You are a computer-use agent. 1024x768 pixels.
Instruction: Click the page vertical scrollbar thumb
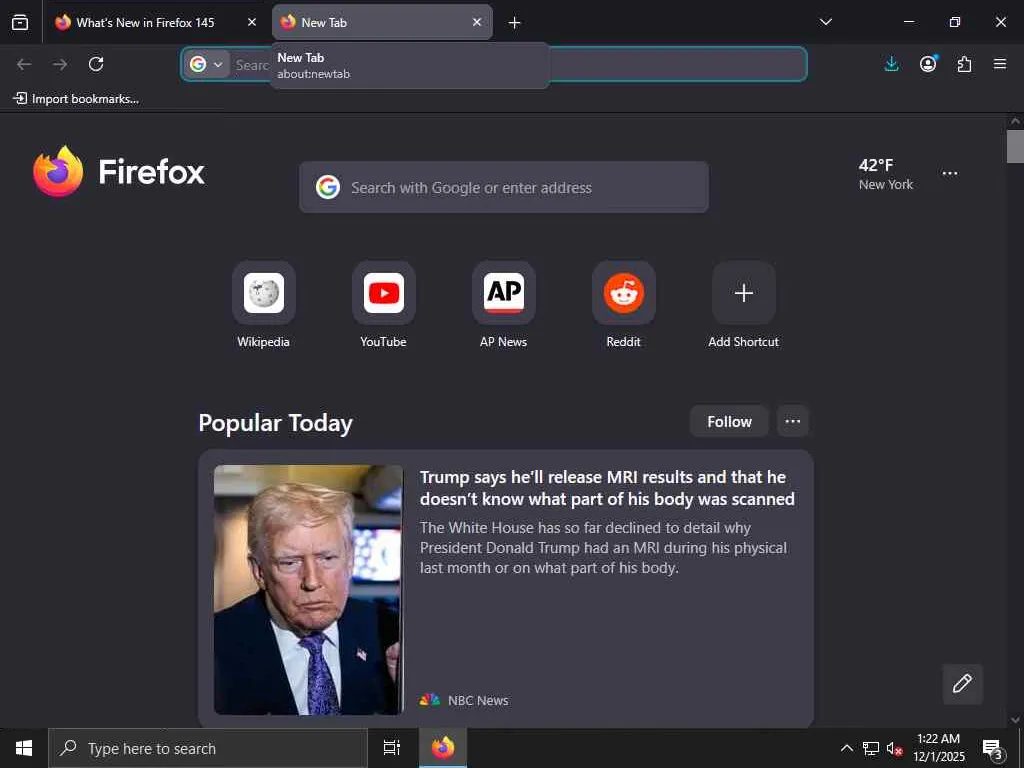pos(1015,146)
